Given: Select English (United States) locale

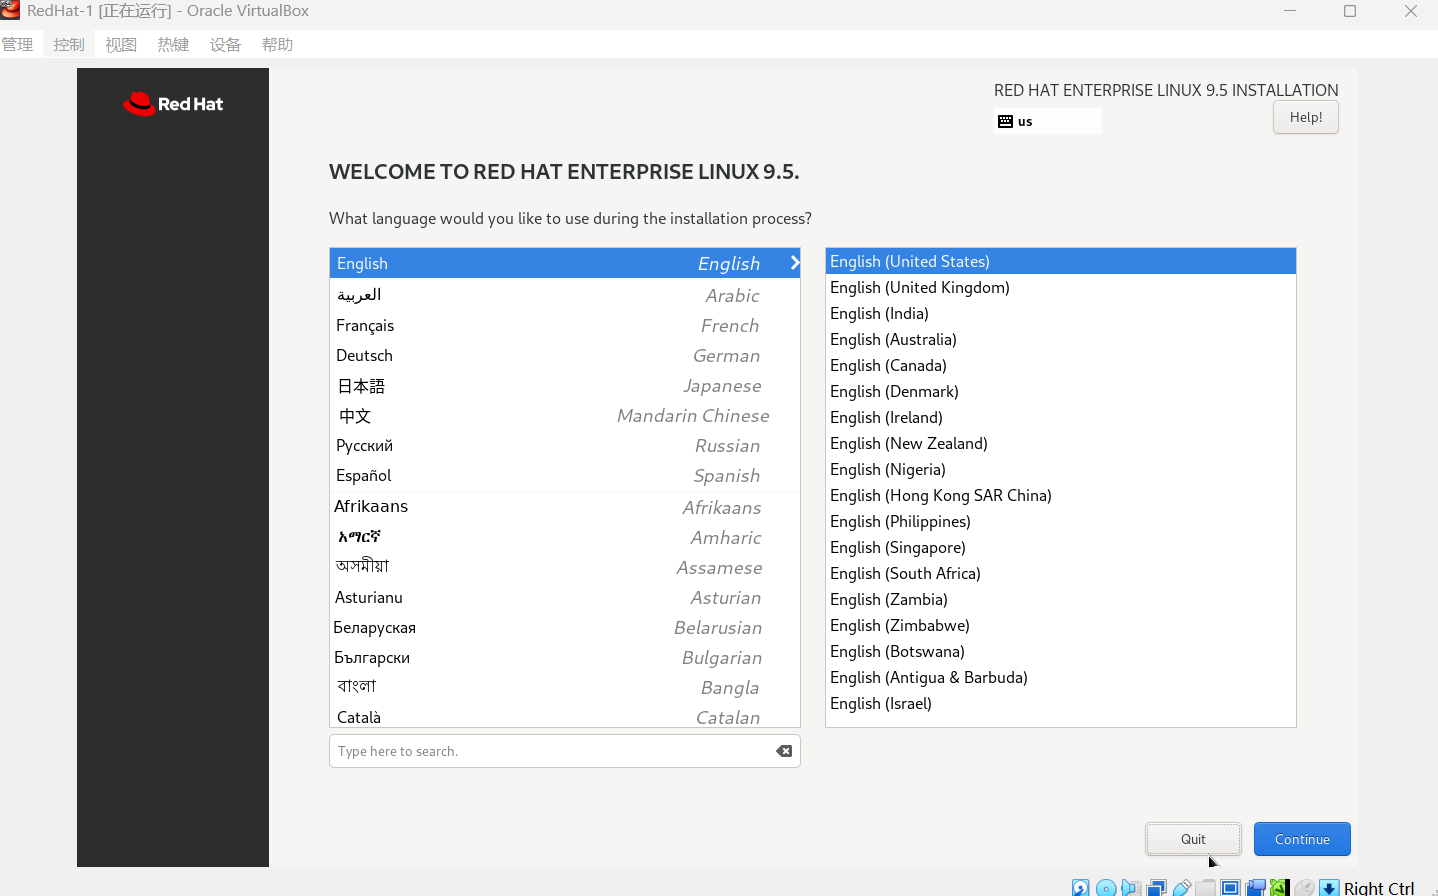Looking at the screenshot, I should pyautogui.click(x=1061, y=261).
